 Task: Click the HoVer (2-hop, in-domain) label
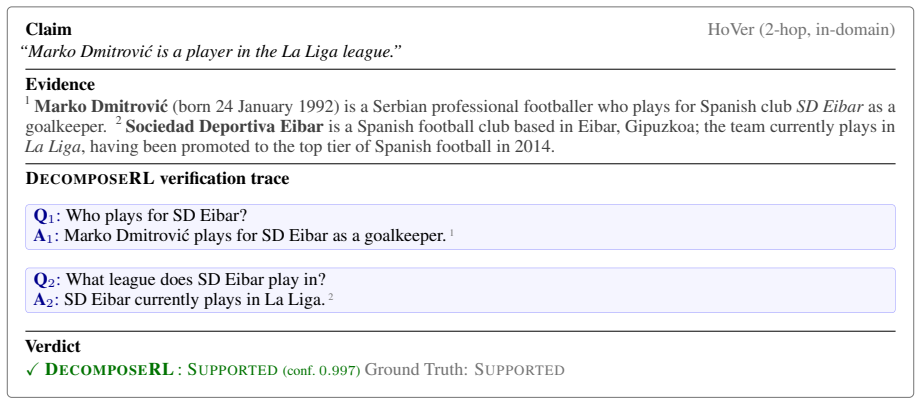click(x=801, y=29)
